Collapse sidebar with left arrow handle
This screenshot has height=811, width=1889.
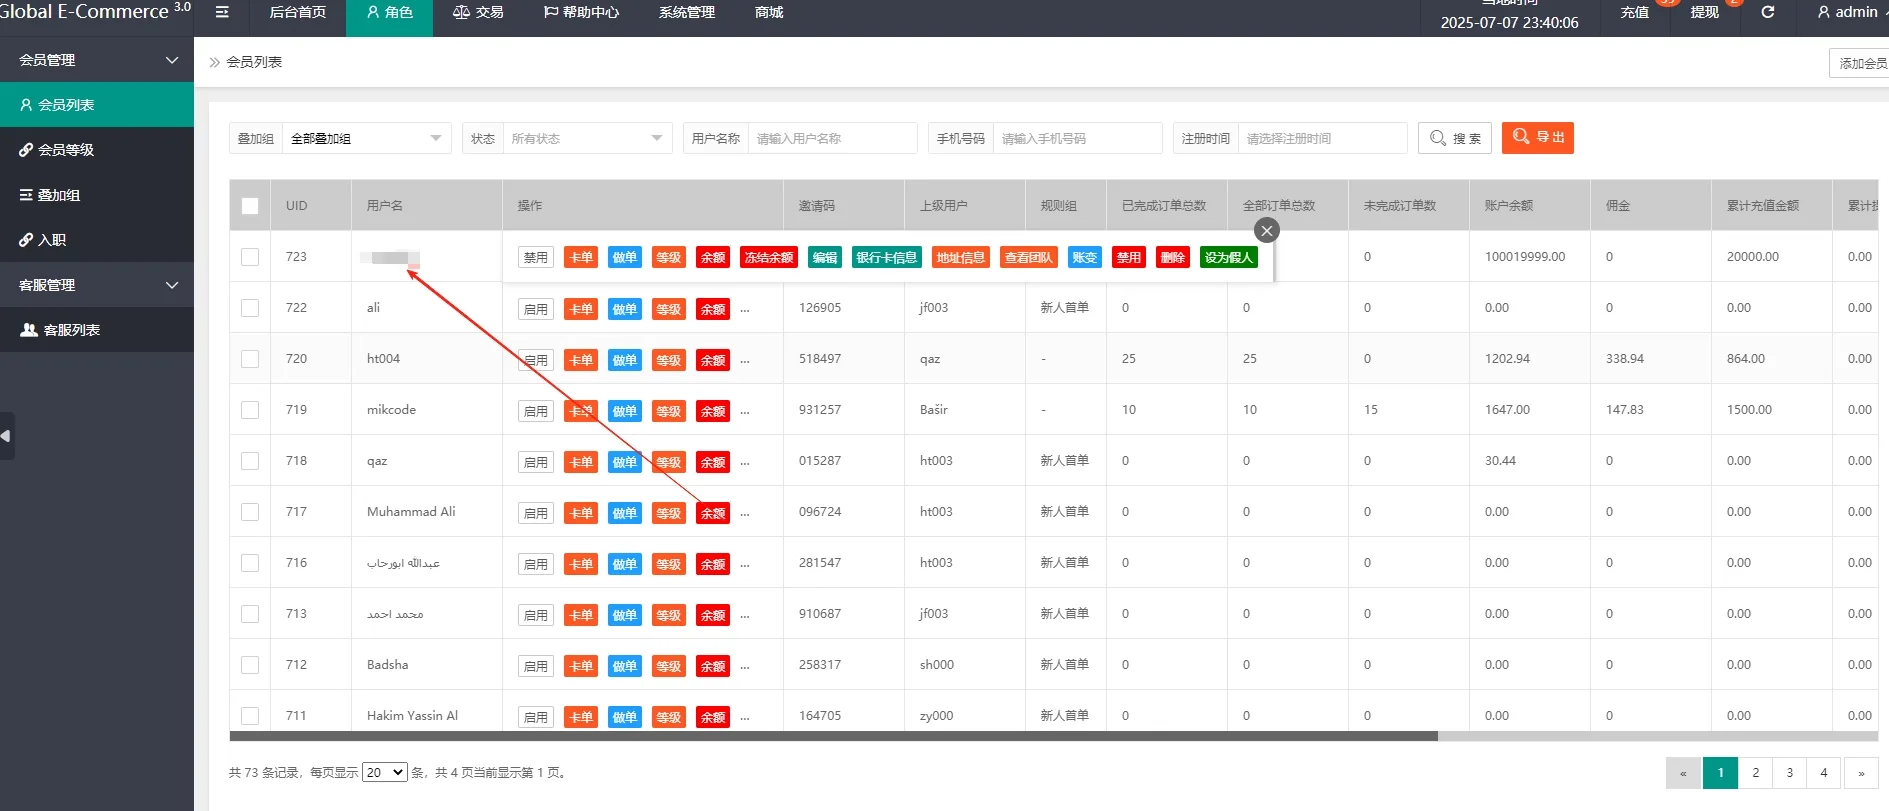point(6,436)
